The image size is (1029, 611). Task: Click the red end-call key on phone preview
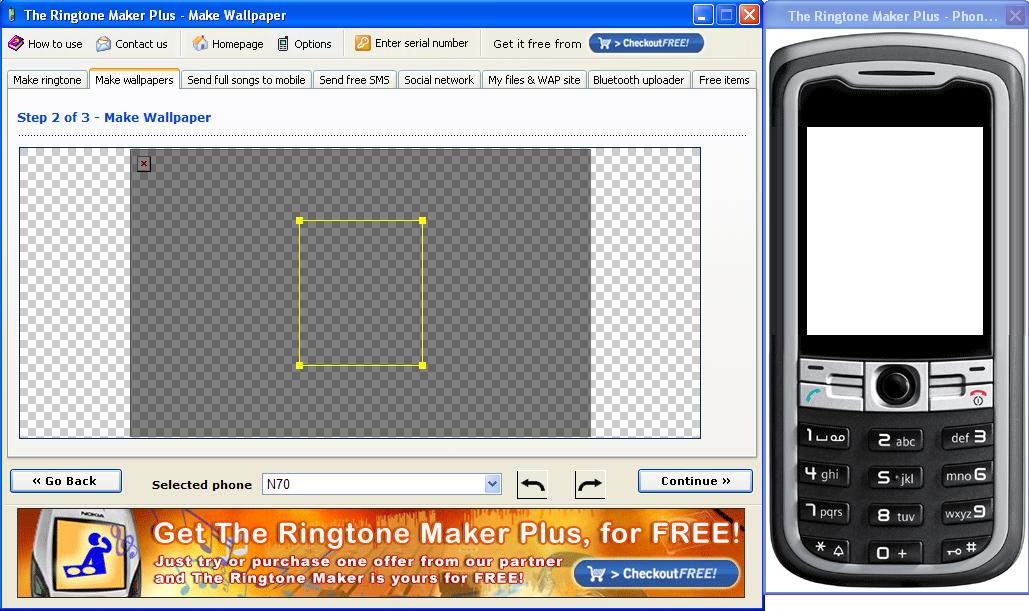click(x=977, y=396)
